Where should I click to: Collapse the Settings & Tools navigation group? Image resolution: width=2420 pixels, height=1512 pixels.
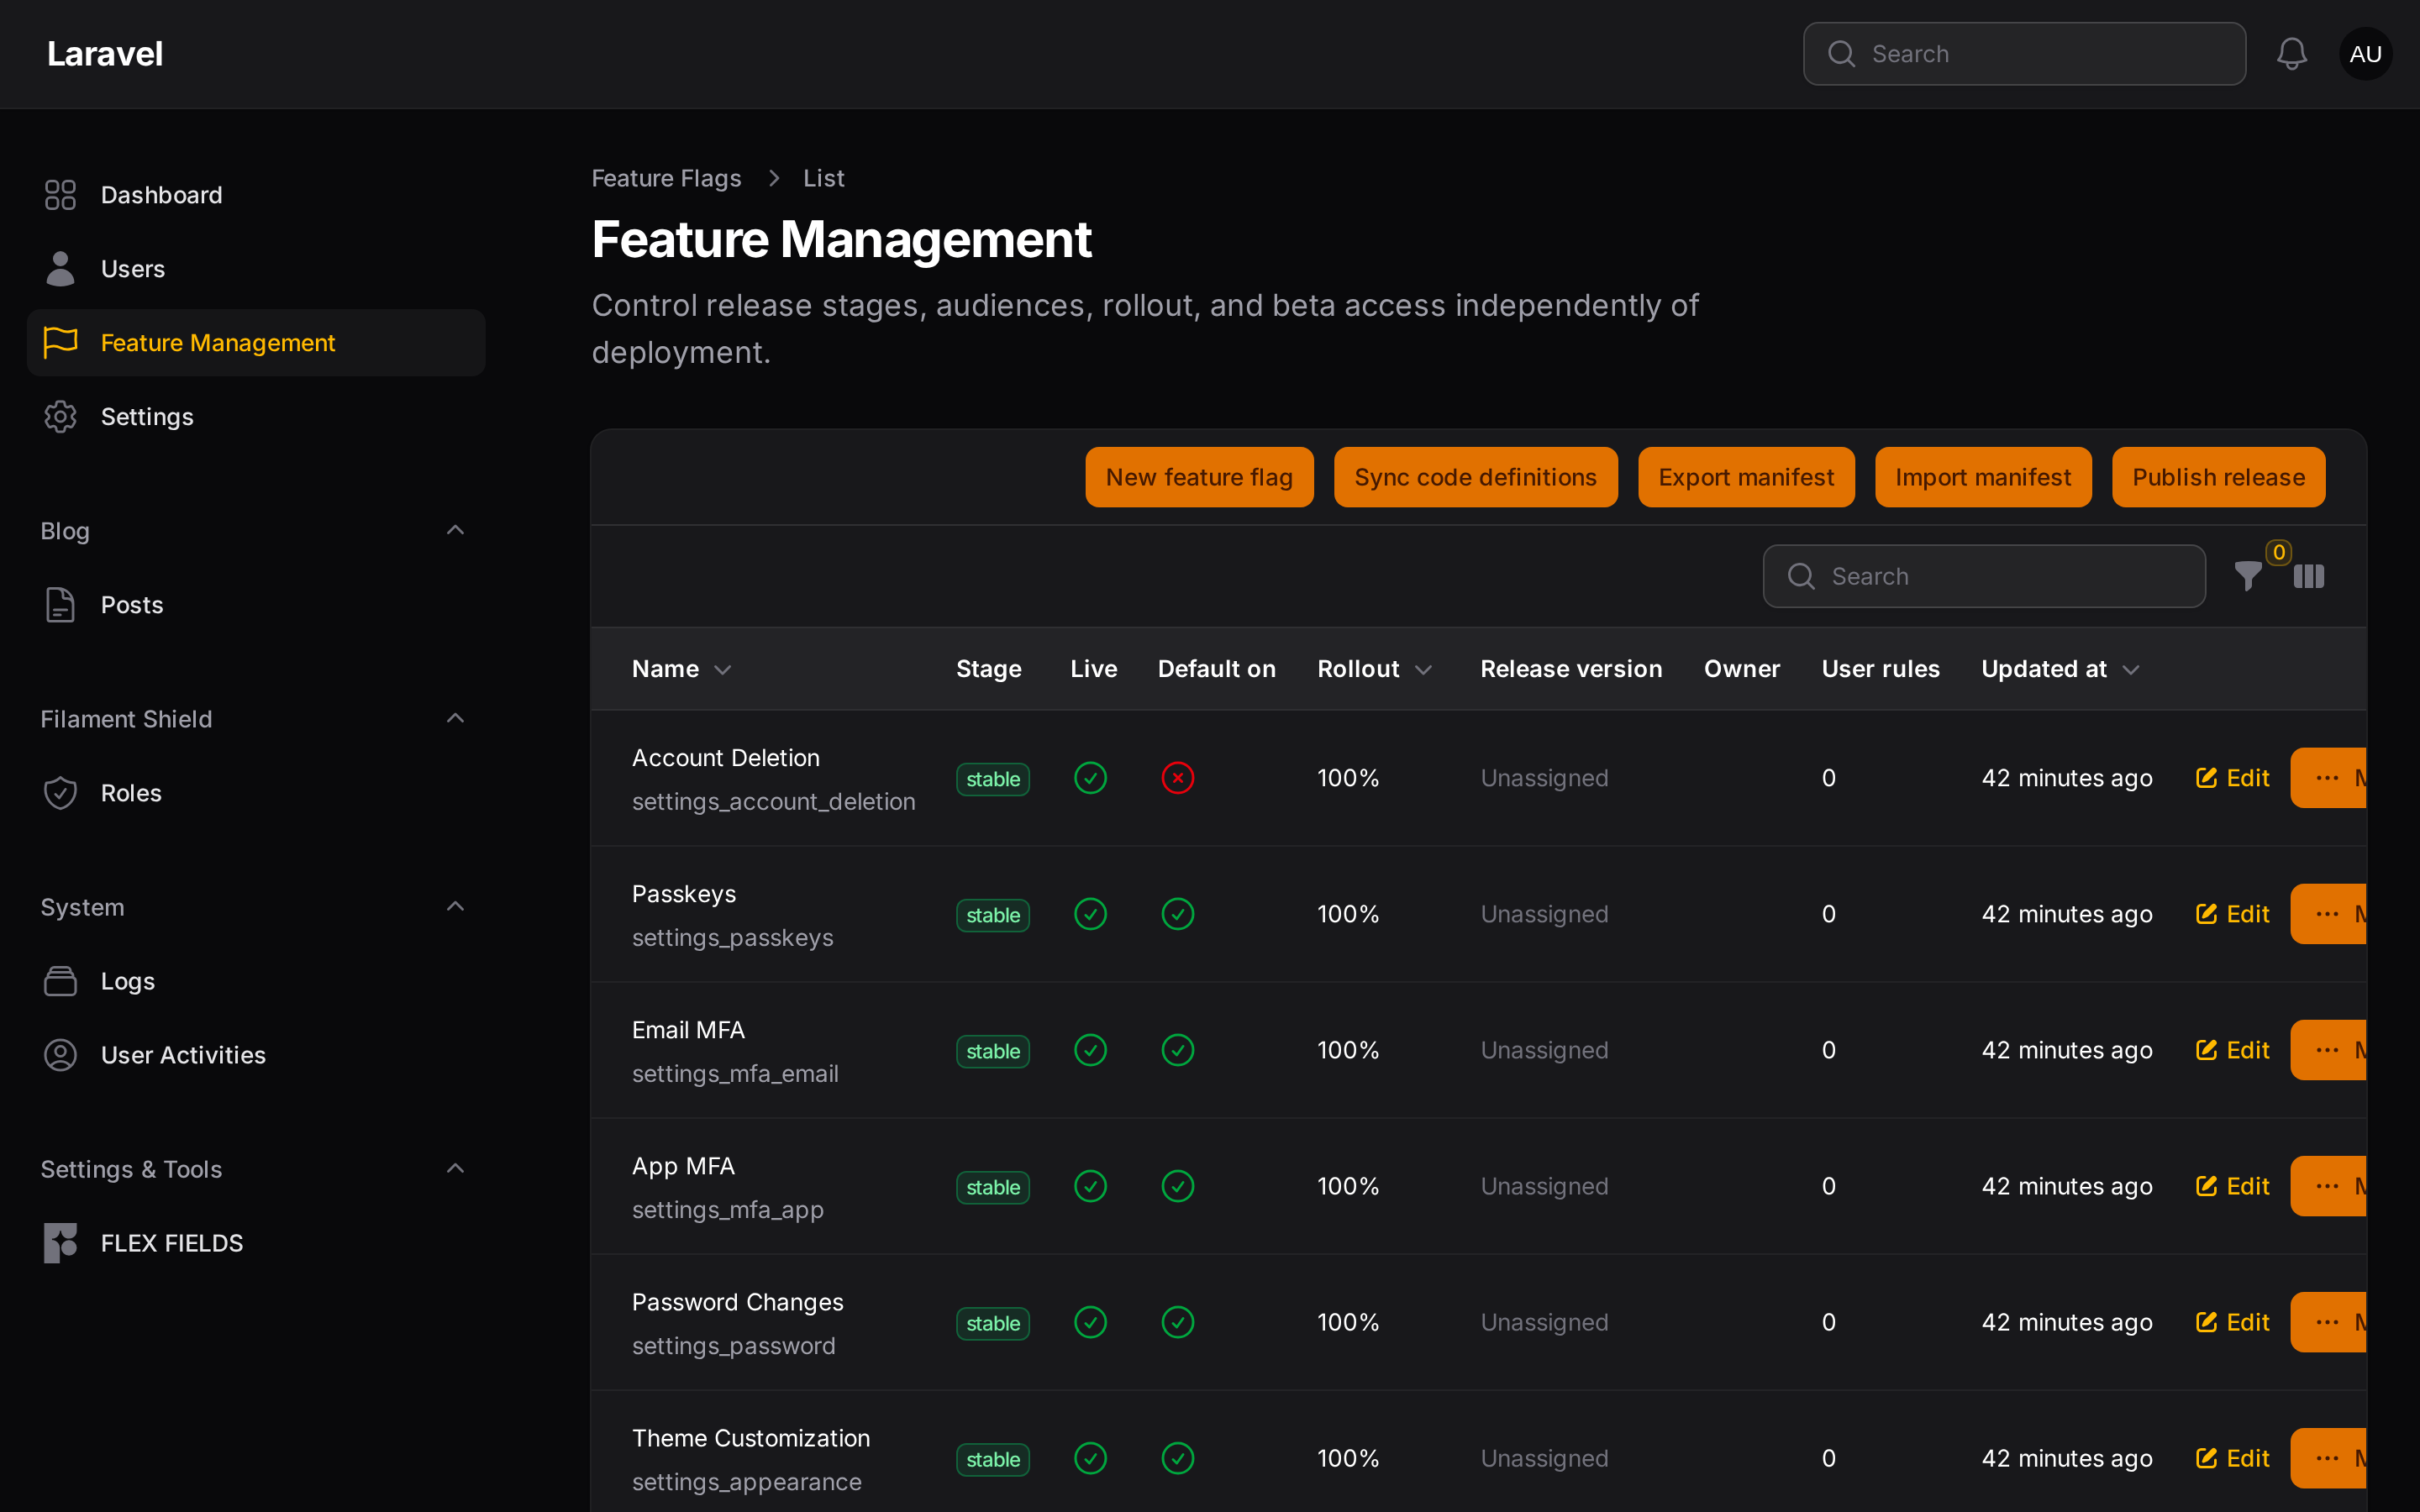point(455,1168)
